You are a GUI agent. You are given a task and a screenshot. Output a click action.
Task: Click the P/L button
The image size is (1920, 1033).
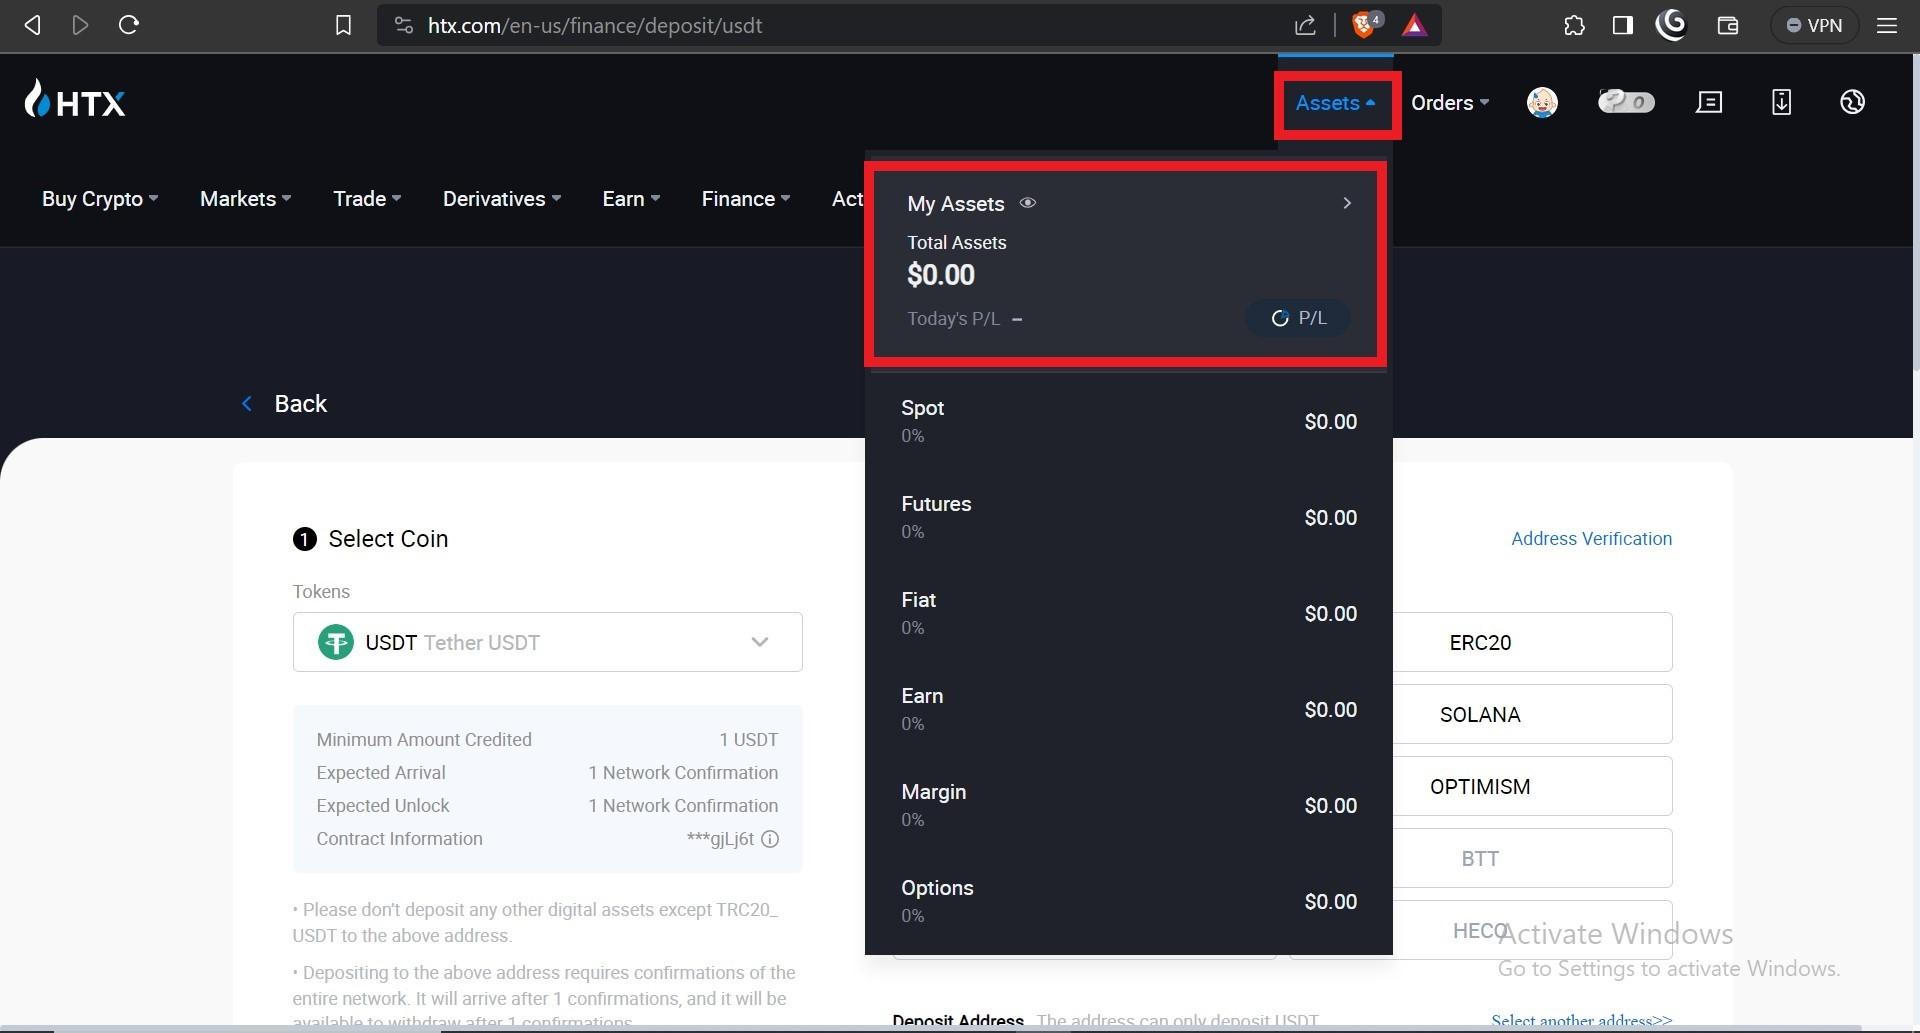point(1299,318)
